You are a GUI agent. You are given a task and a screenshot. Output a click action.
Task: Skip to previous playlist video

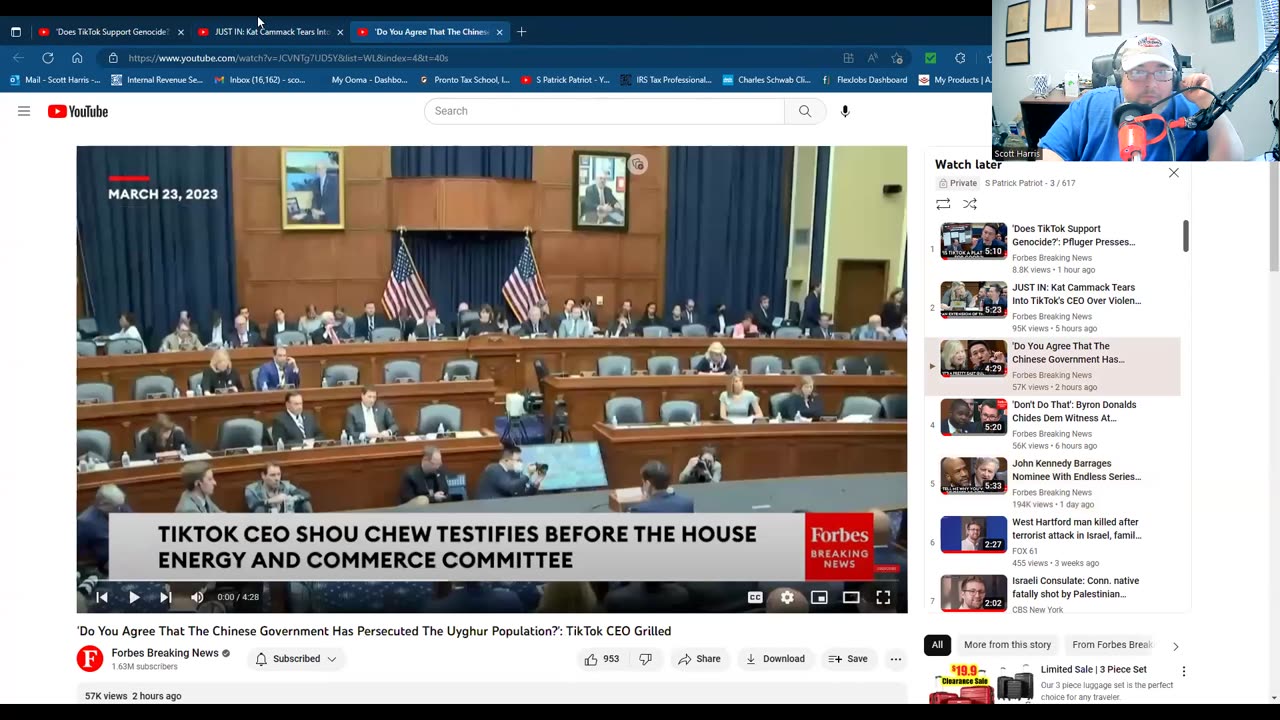pyautogui.click(x=101, y=597)
